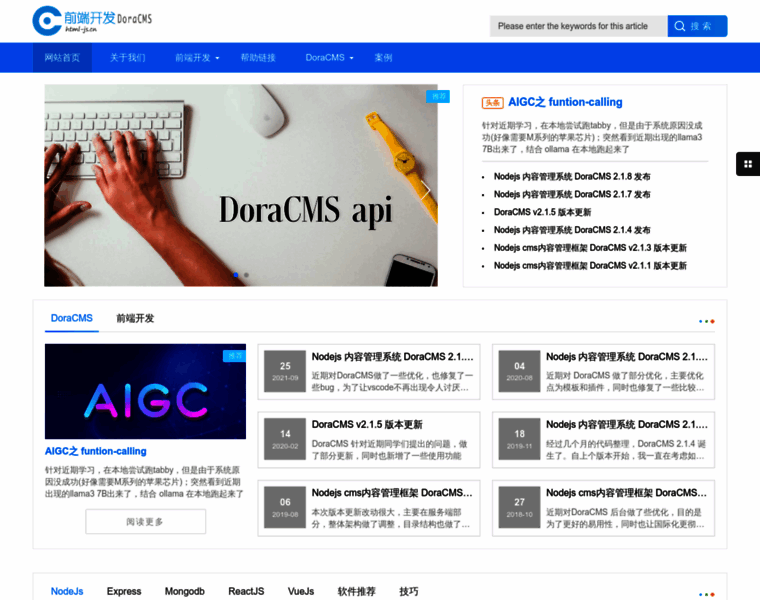760x600 pixels.
Task: Switch to the 软件推荐 tab
Action: click(357, 591)
